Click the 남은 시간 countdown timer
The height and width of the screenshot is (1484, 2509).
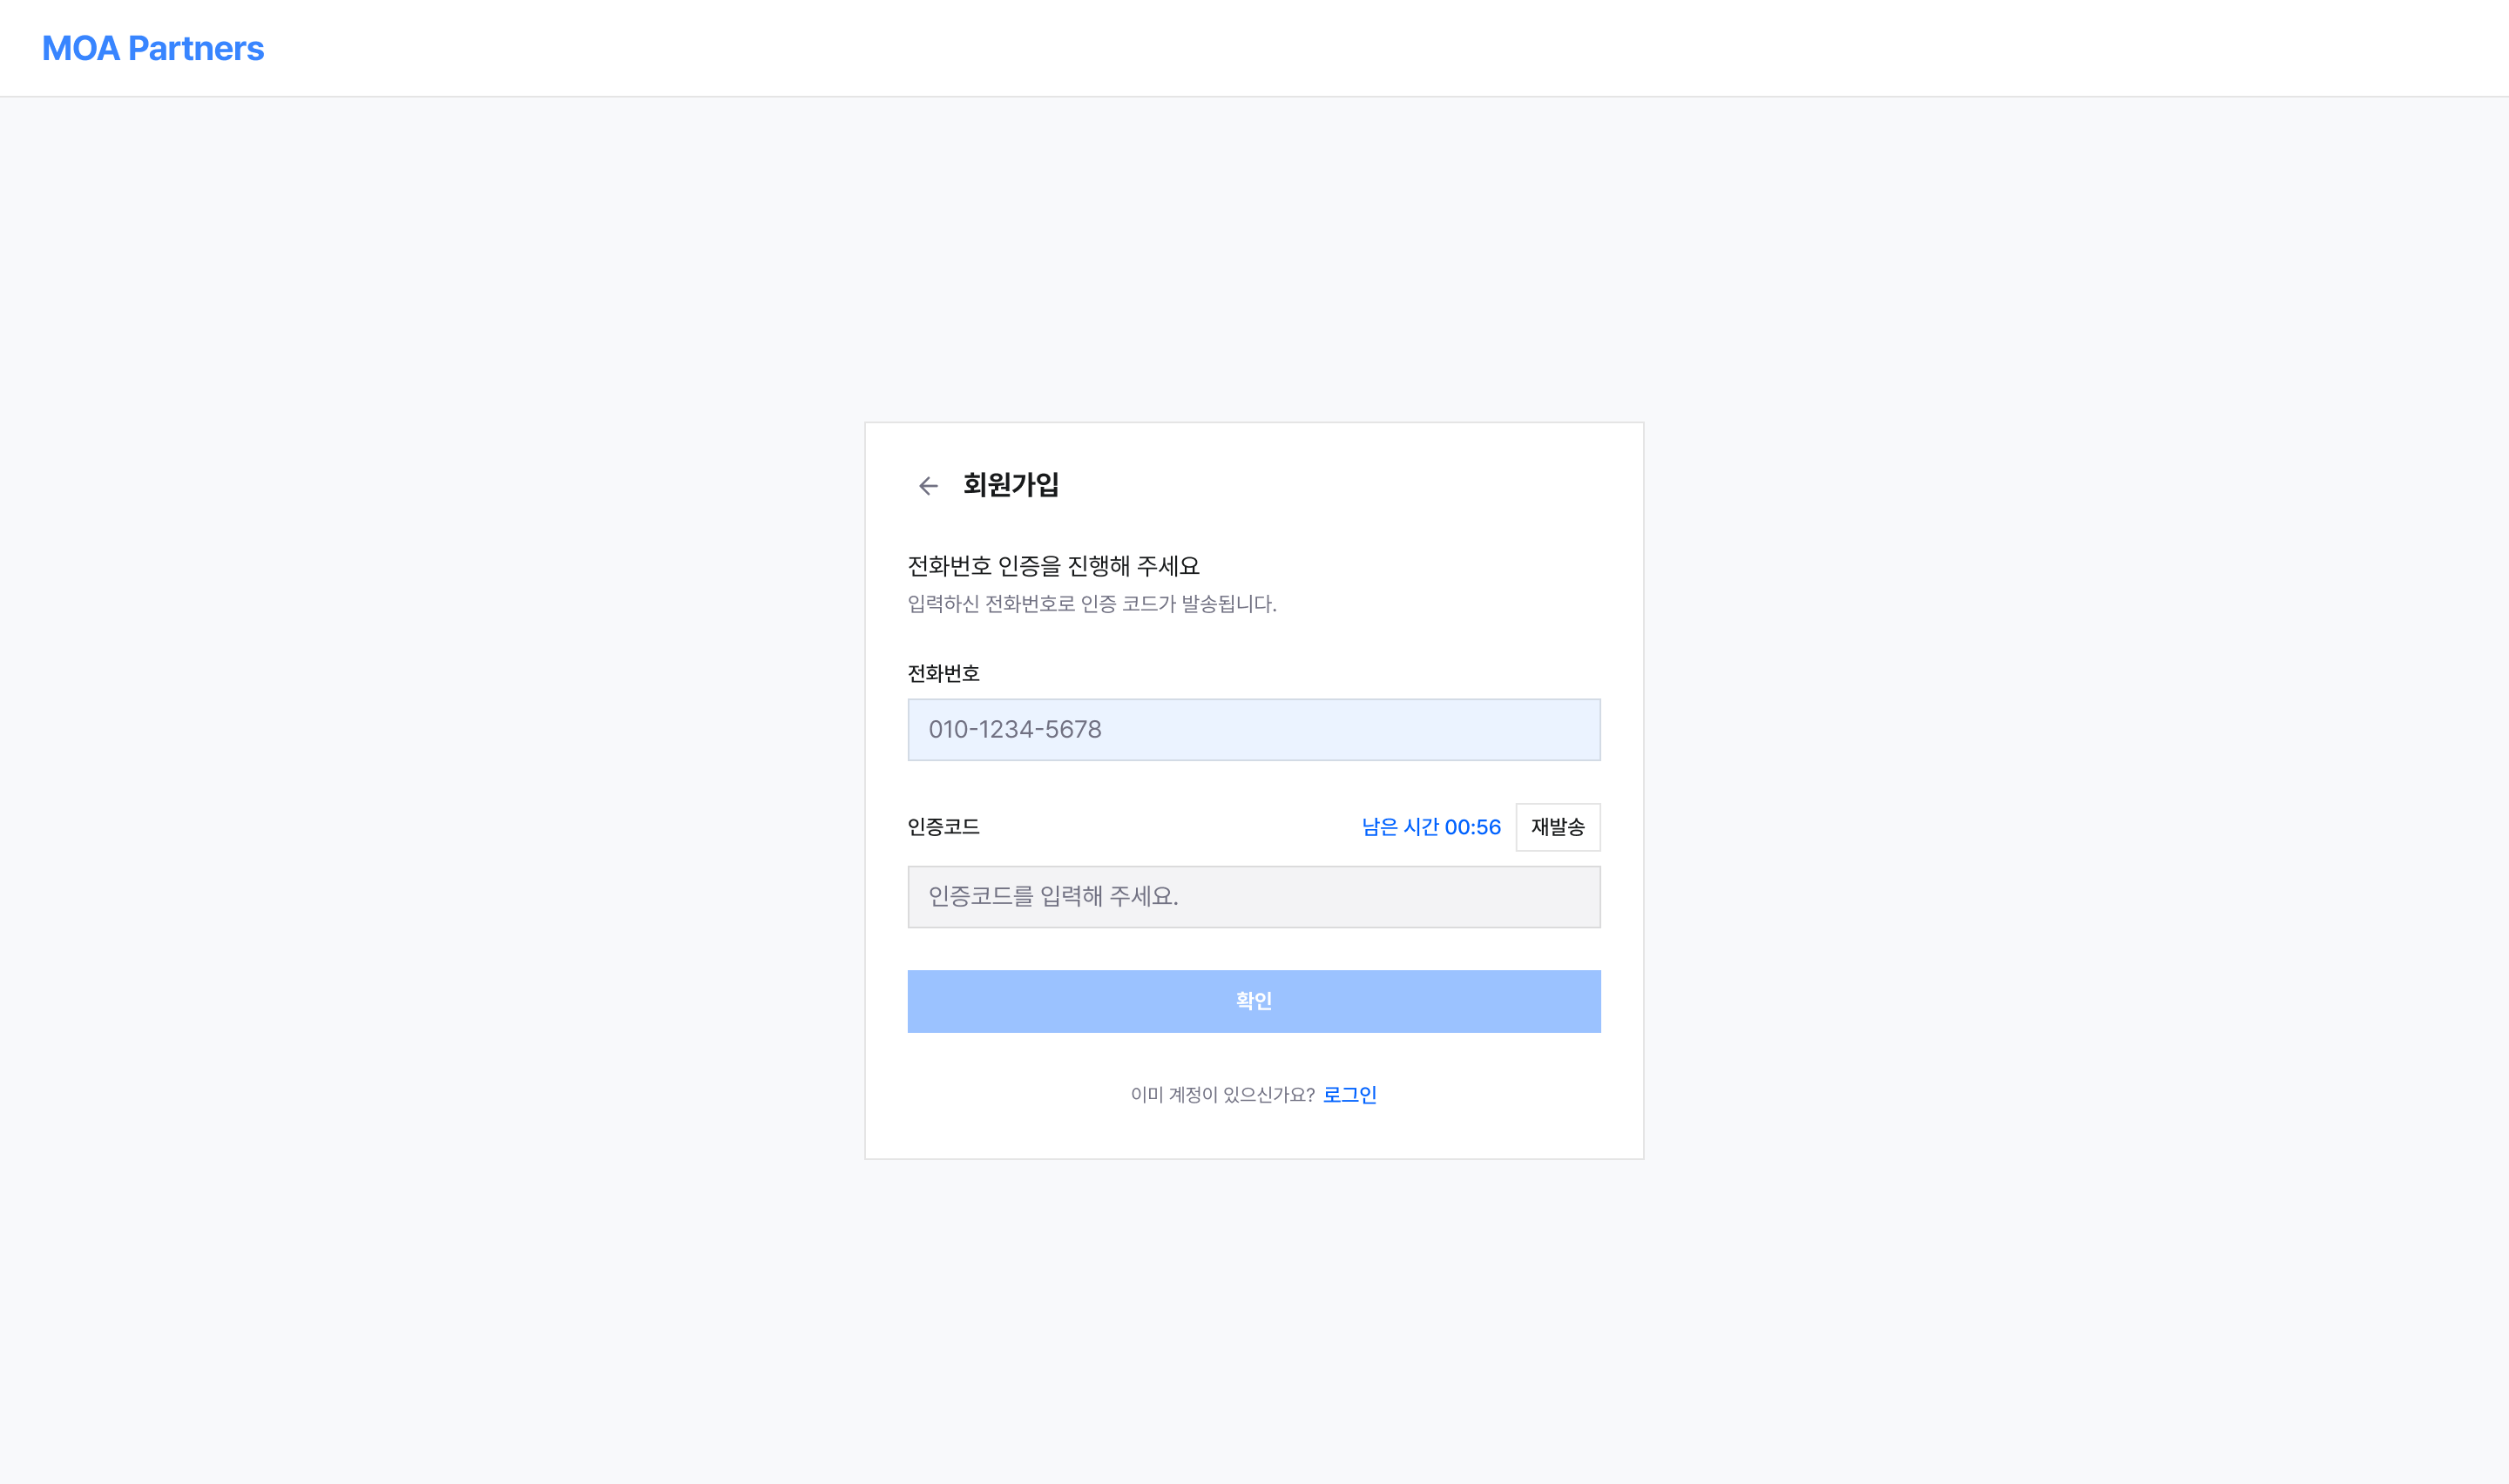(x=1430, y=827)
